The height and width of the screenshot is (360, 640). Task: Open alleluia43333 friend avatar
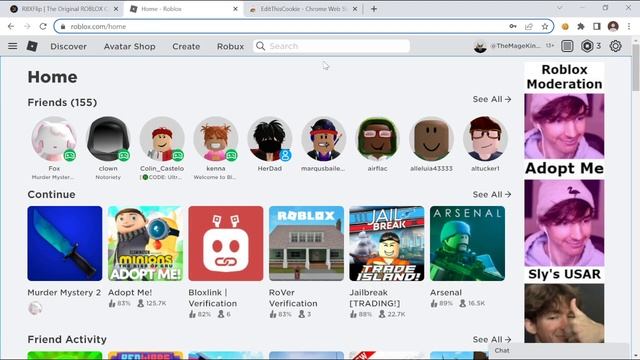click(x=431, y=139)
